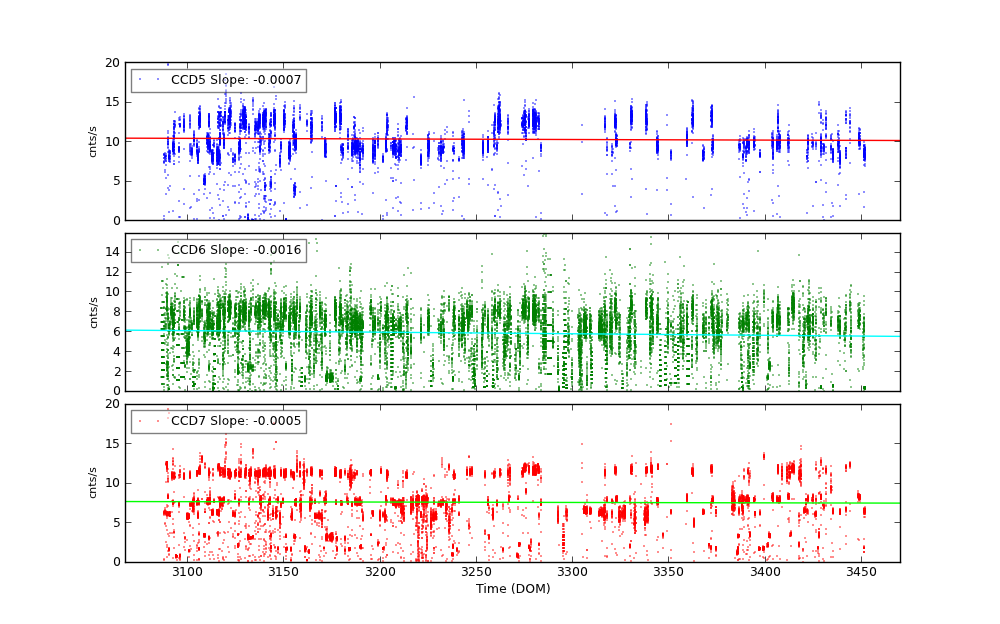
Task: Click the 15 y-axis tick in CCD7 plot
Action: click(112, 444)
